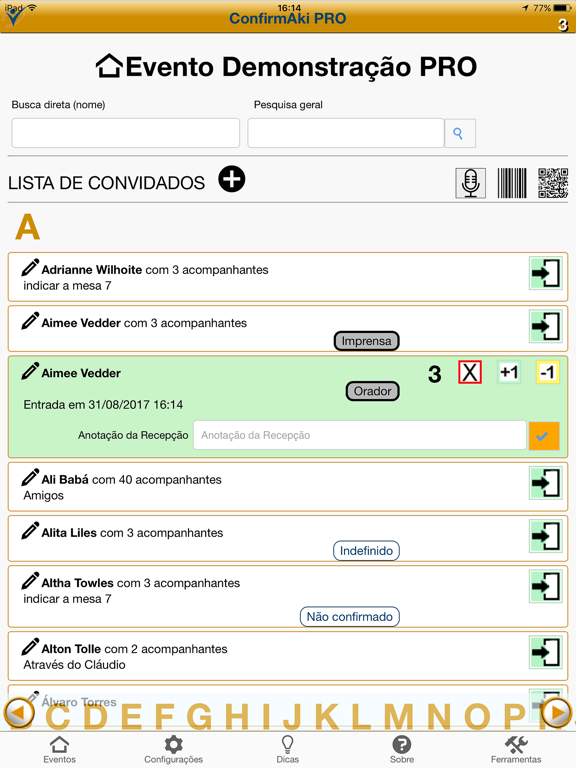The image size is (576, 768).
Task: Add one companion with +1 button
Action: (509, 372)
